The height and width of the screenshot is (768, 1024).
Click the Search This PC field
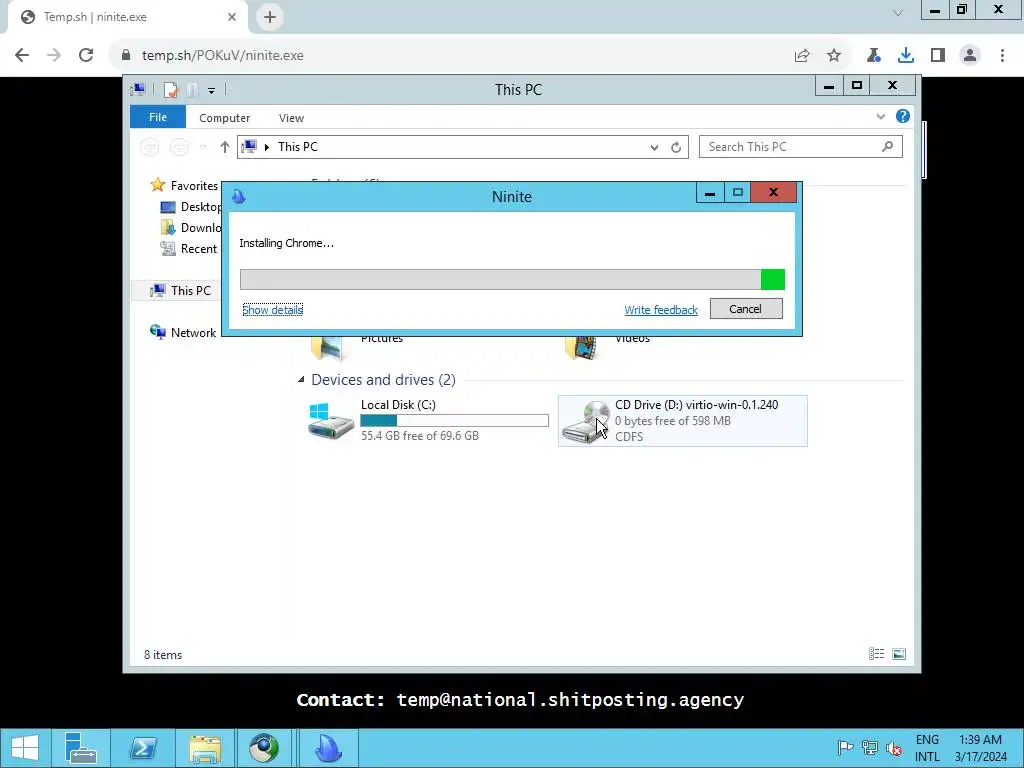tap(801, 147)
